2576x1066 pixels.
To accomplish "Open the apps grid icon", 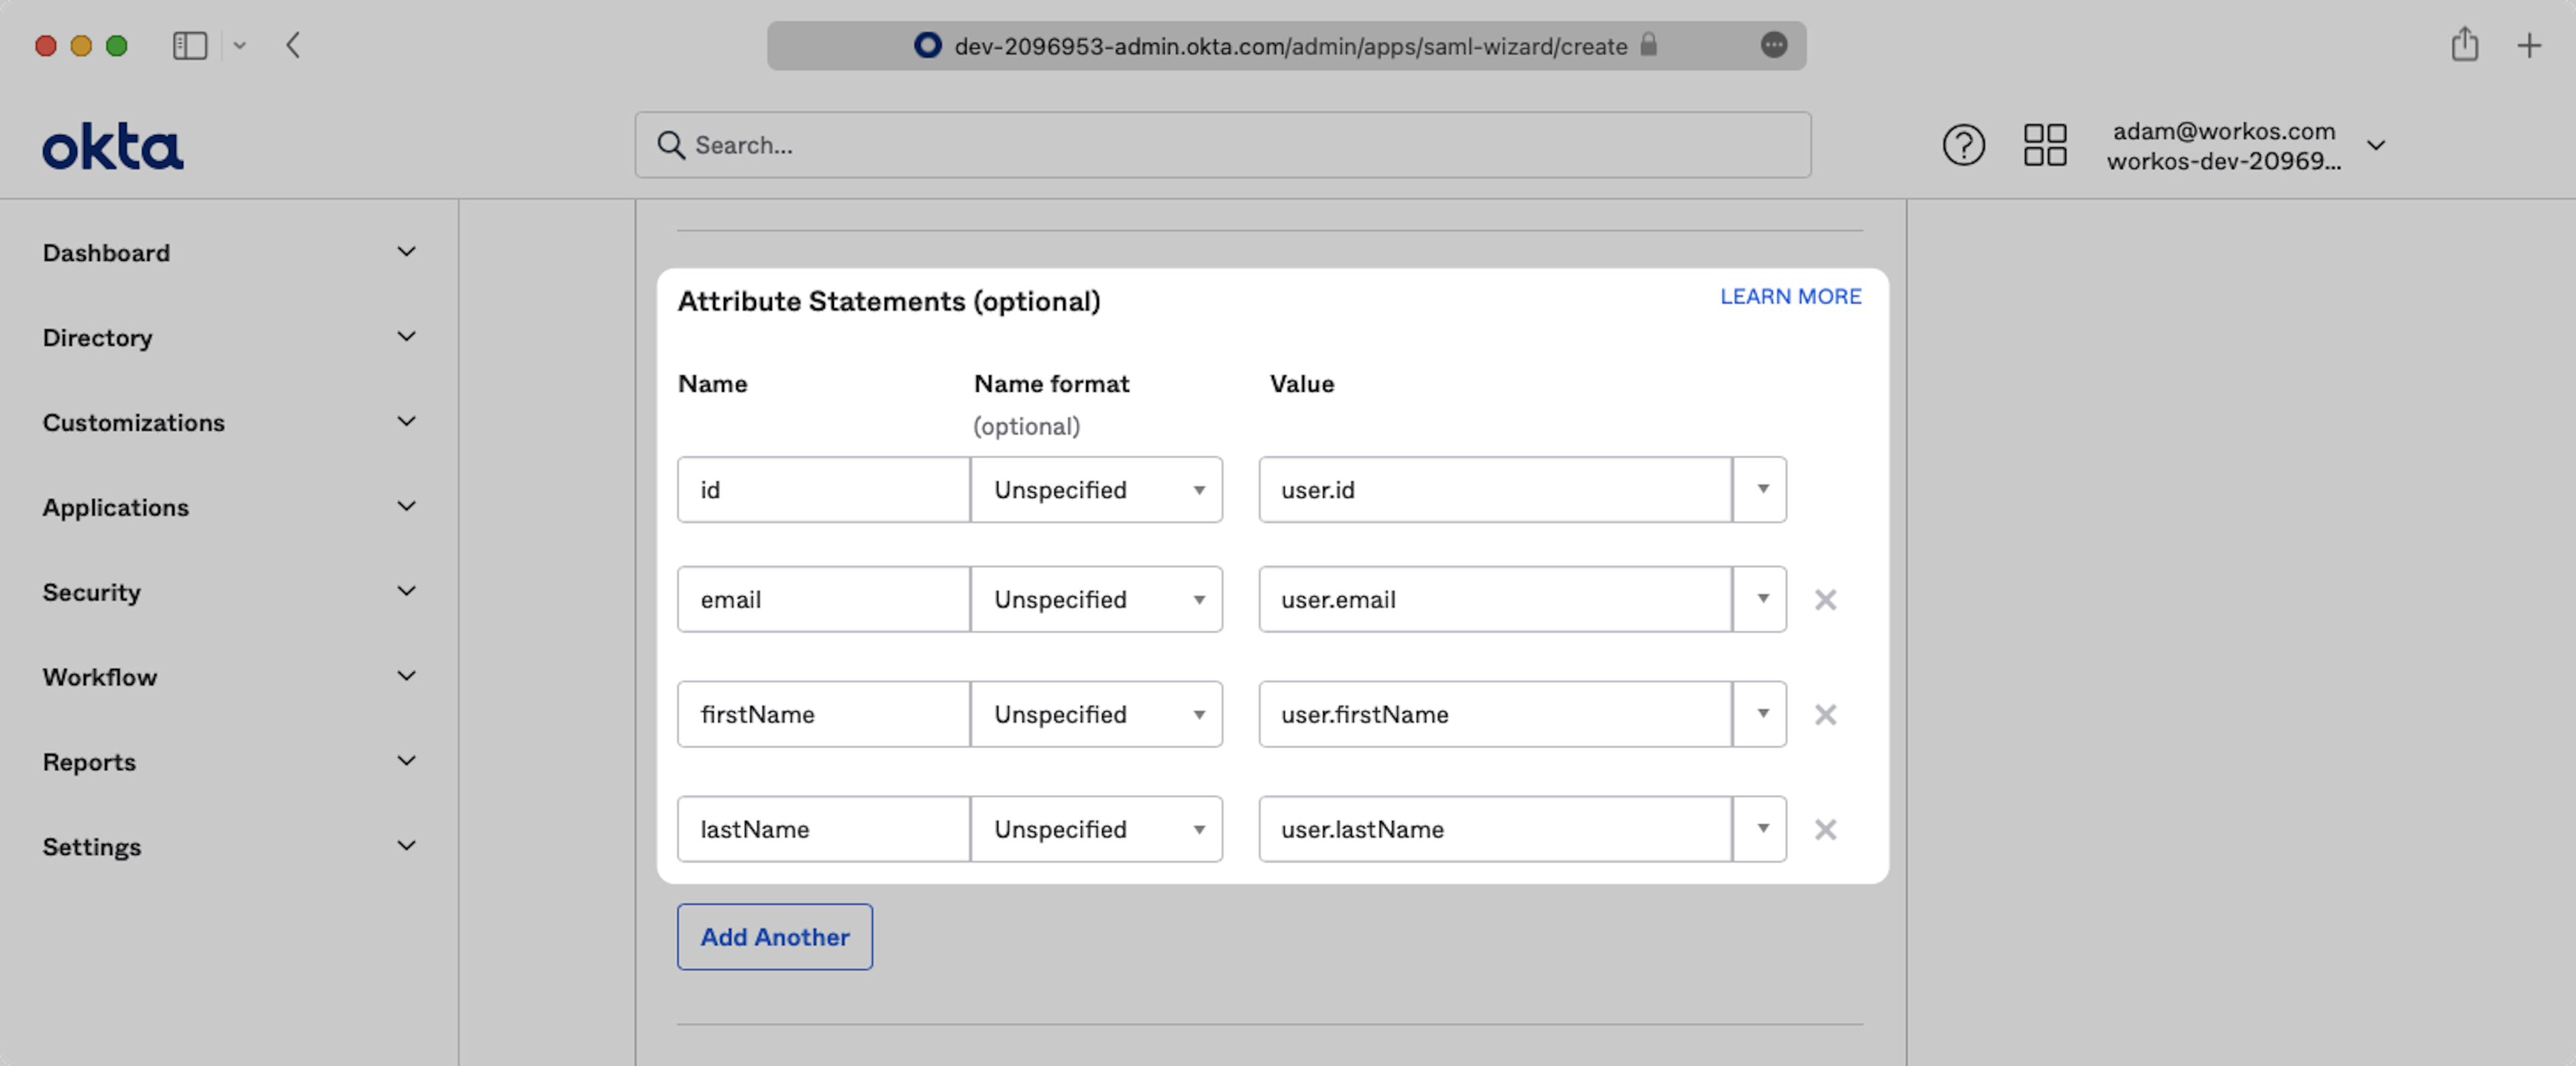I will pos(2044,146).
